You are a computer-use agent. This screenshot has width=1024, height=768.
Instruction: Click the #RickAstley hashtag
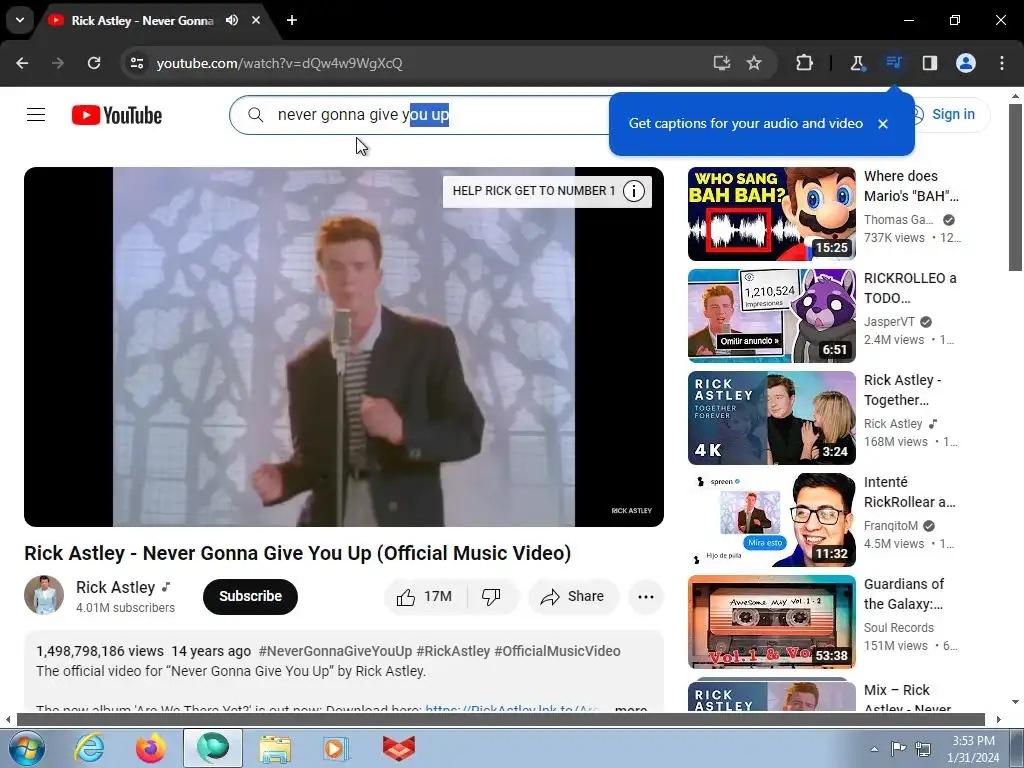[453, 651]
